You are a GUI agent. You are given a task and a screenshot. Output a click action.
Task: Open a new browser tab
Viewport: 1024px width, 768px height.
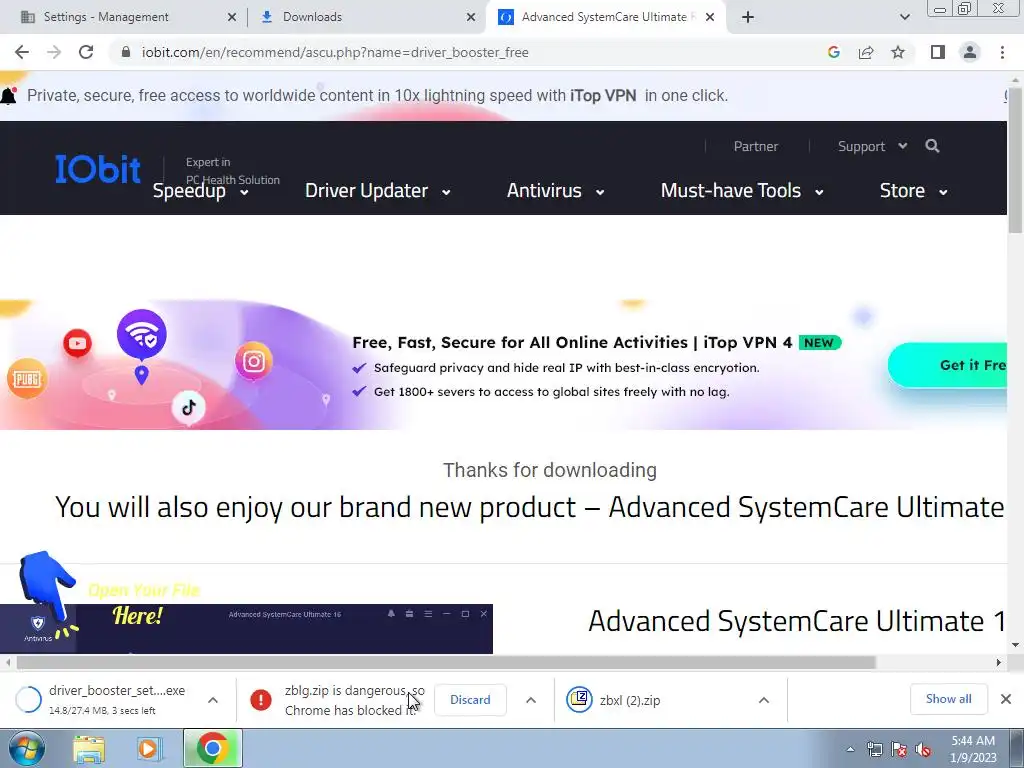(x=748, y=17)
